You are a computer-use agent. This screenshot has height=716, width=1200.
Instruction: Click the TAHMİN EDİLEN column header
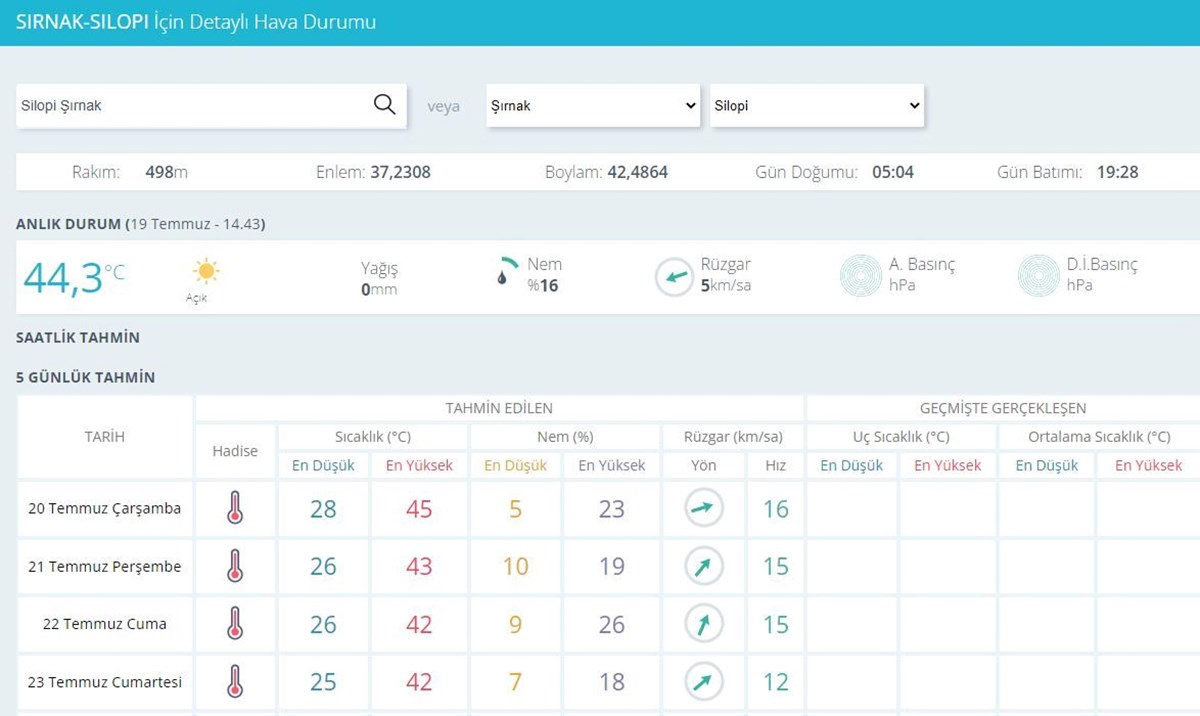(x=499, y=408)
